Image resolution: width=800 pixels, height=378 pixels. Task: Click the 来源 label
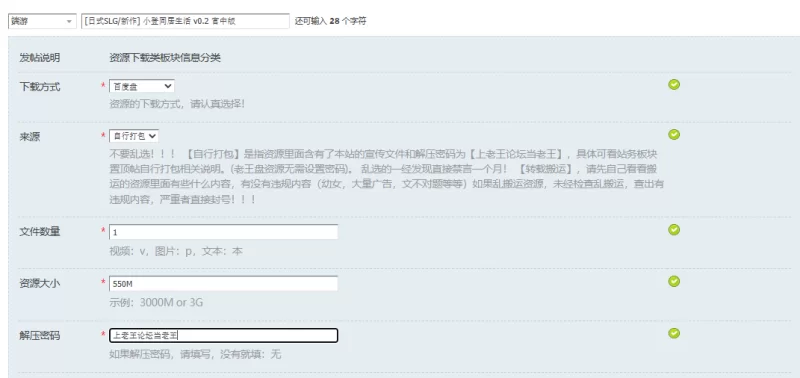(x=30, y=137)
